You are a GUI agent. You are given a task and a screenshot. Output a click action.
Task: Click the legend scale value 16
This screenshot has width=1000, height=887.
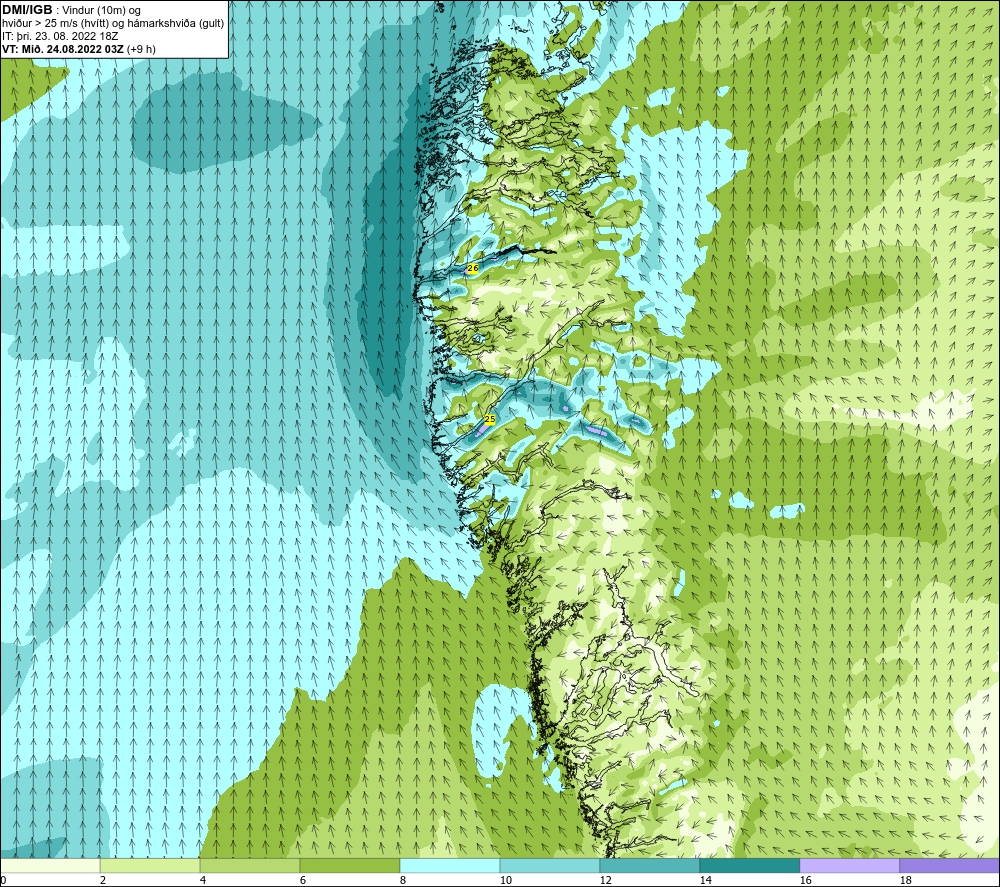pyautogui.click(x=805, y=880)
